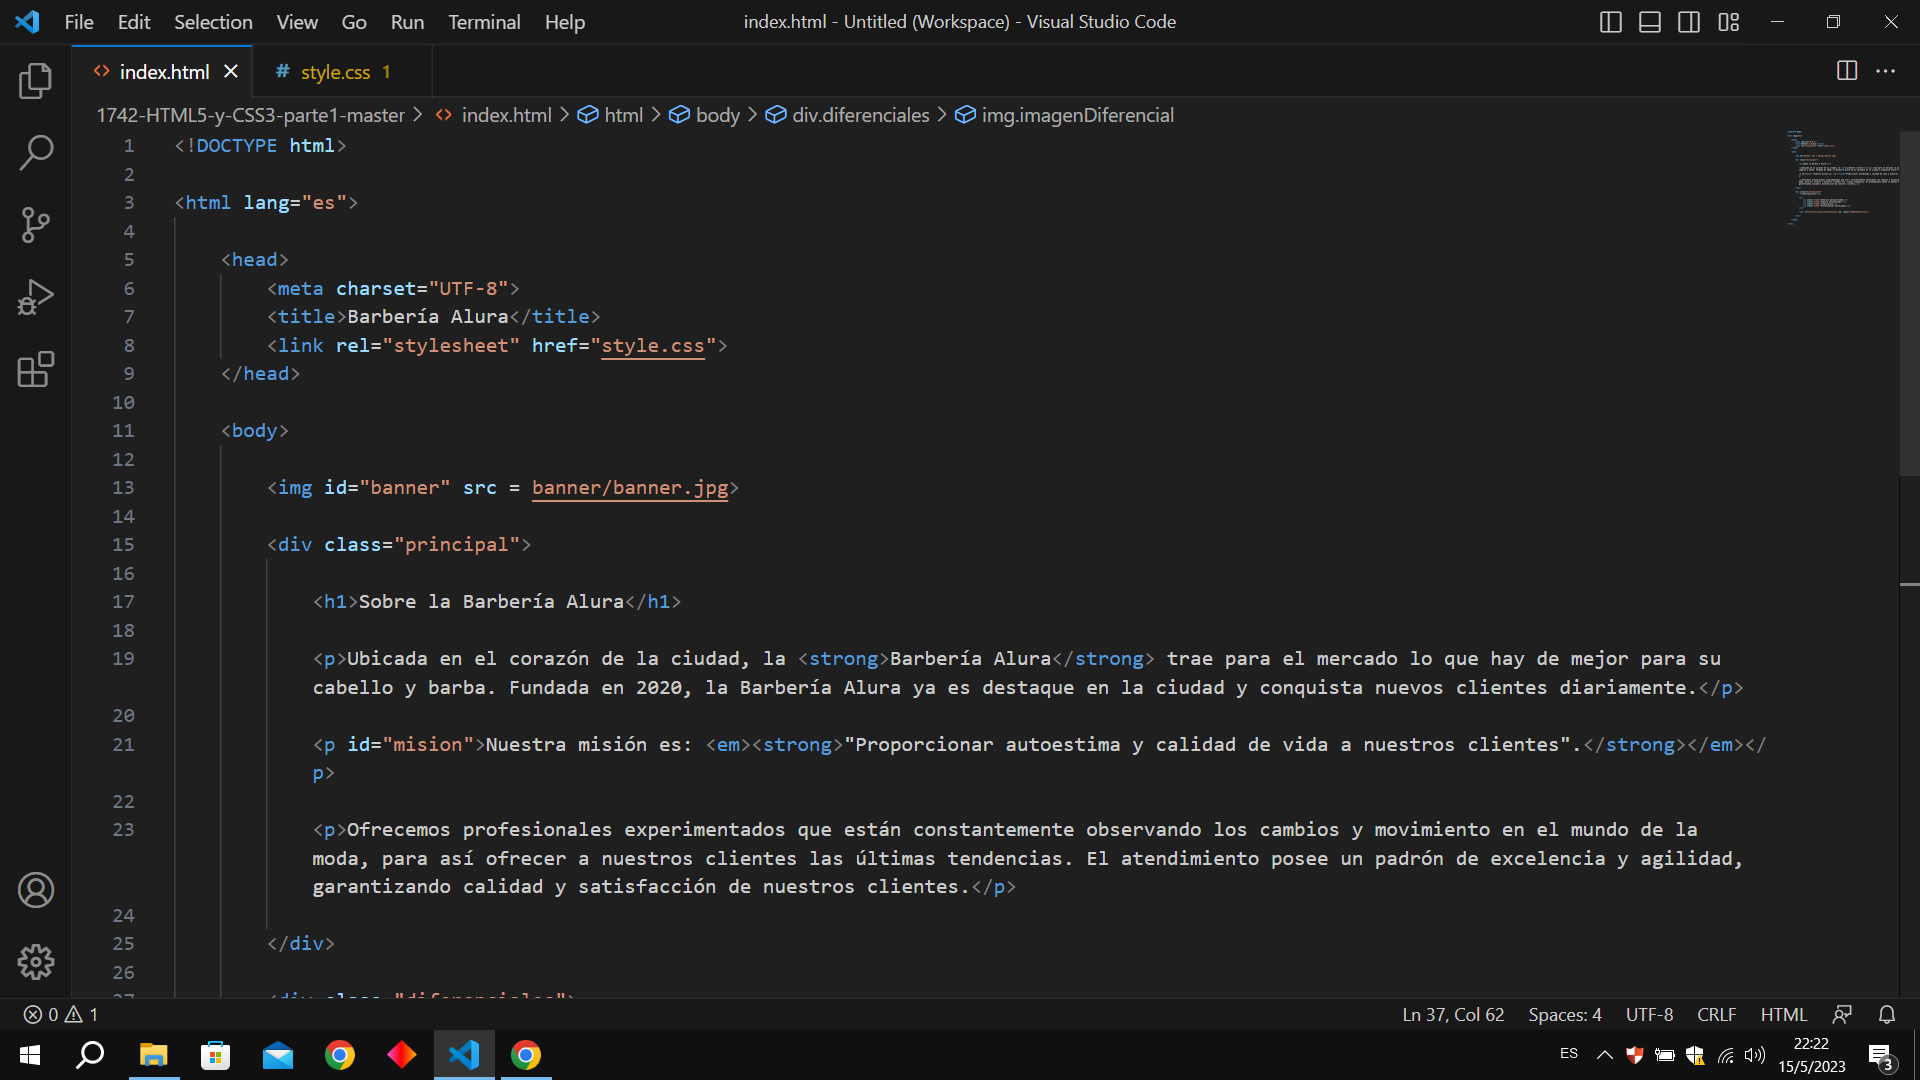The height and width of the screenshot is (1080, 1920).
Task: Open the Terminal menu
Action: (x=484, y=22)
